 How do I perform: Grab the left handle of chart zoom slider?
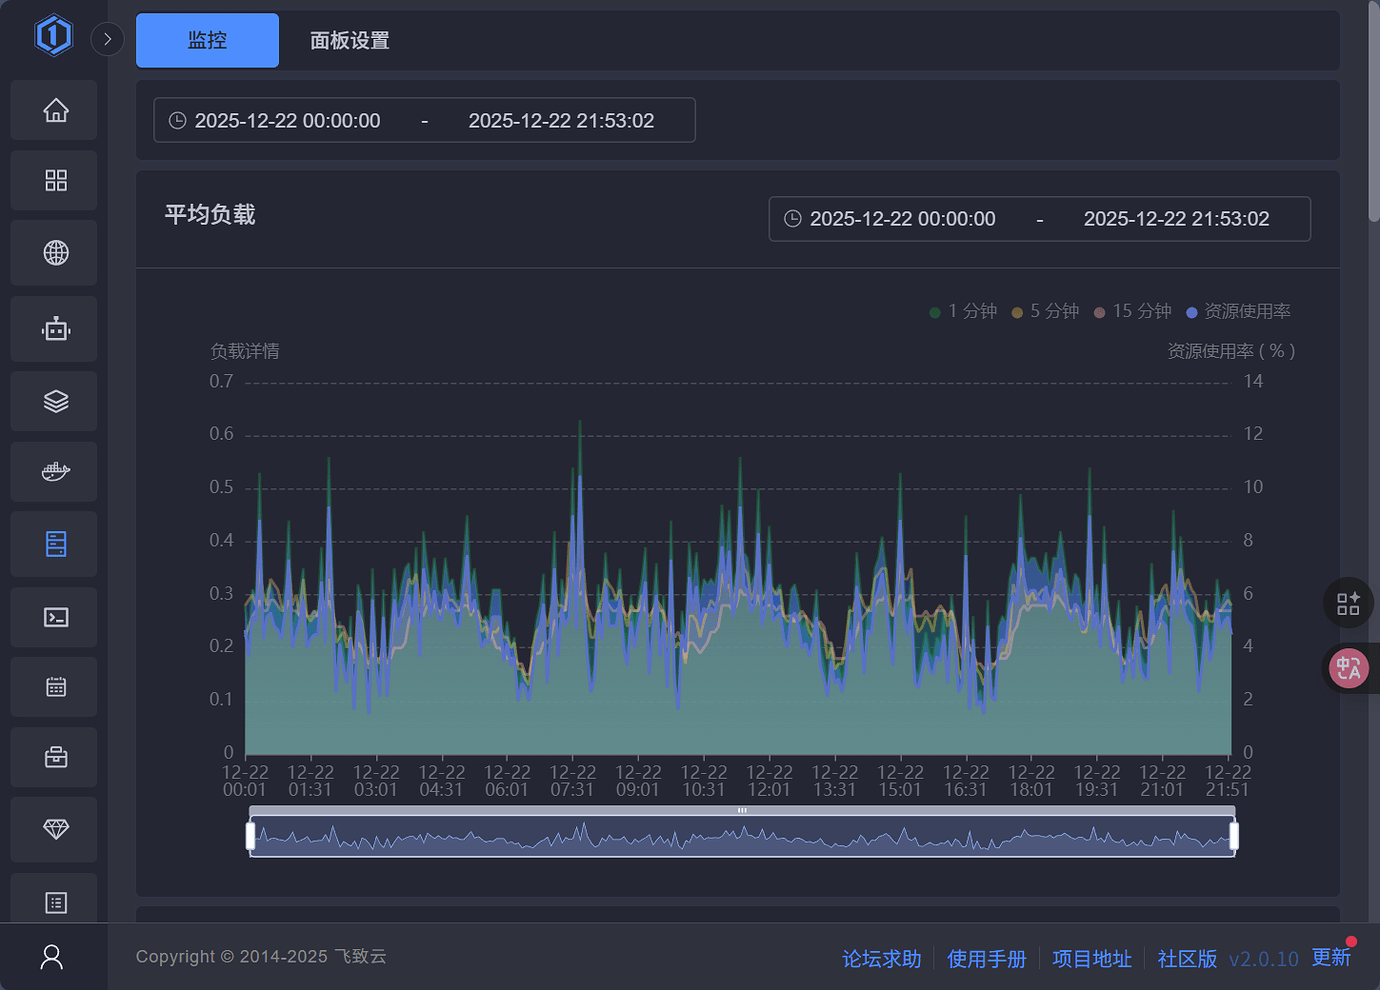(250, 836)
